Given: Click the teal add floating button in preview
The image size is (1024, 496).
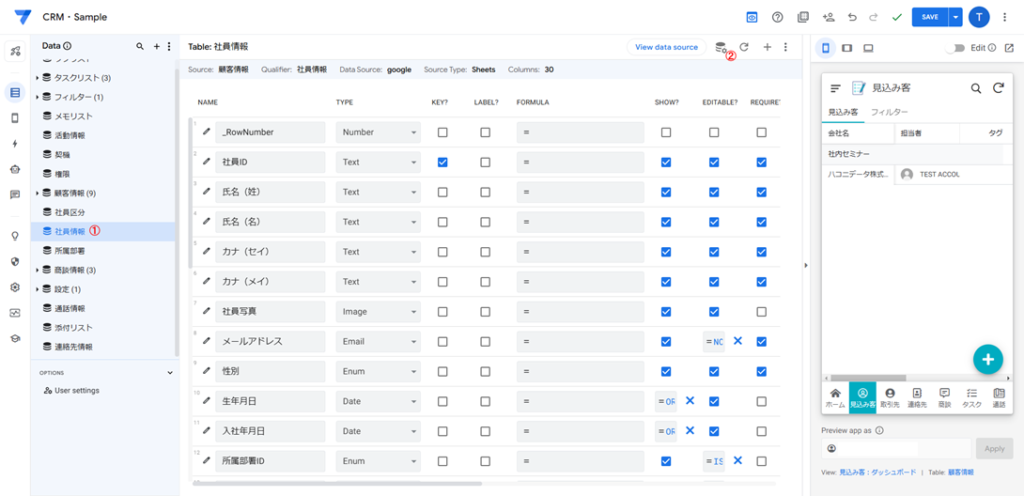Looking at the screenshot, I should coord(987,359).
